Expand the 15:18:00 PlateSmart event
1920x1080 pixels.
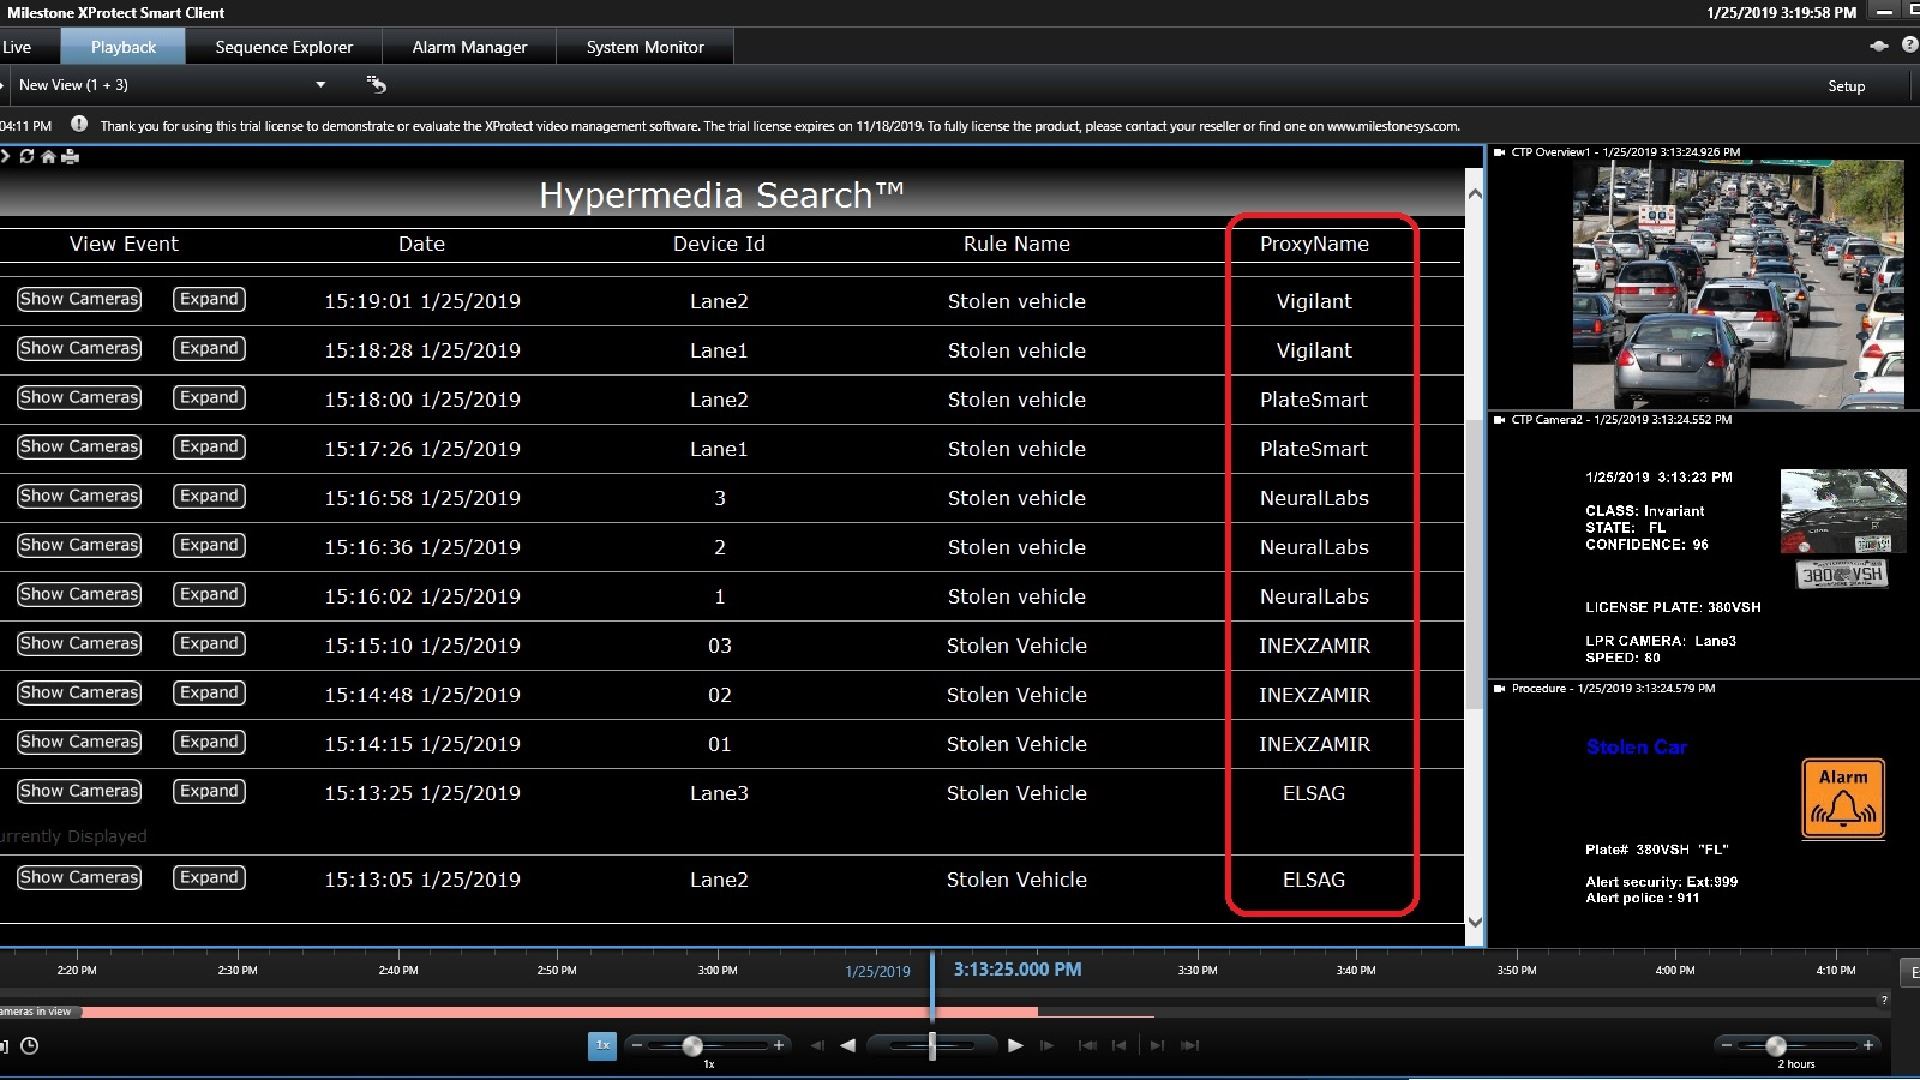209,397
